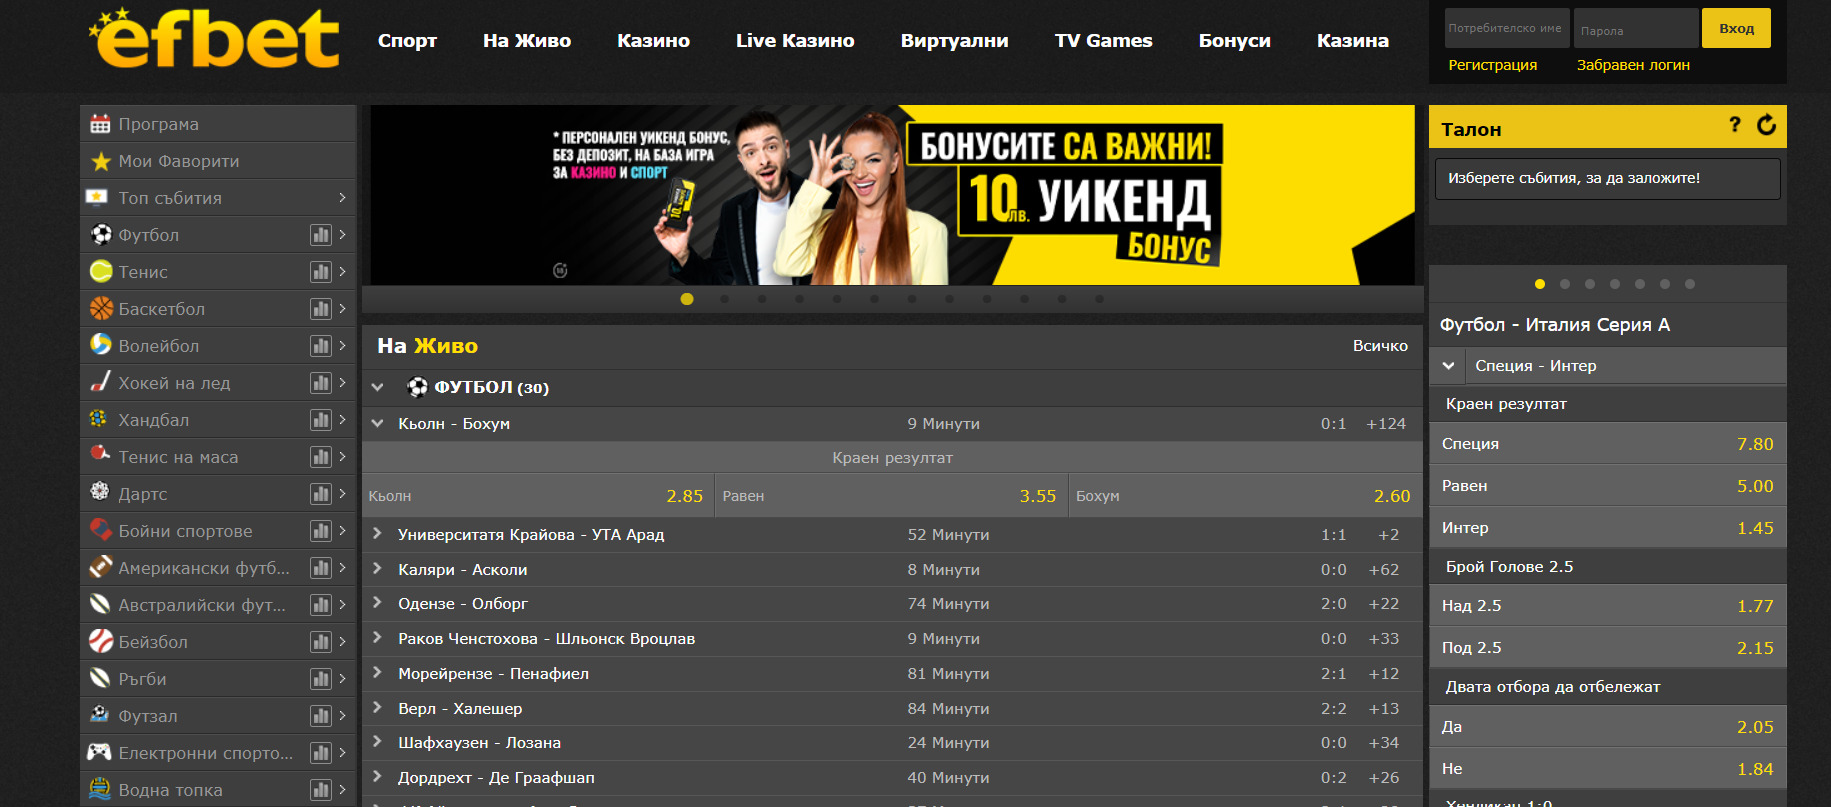1831x807 pixels.
Task: Focus the Потребителско име field
Action: tap(1507, 28)
